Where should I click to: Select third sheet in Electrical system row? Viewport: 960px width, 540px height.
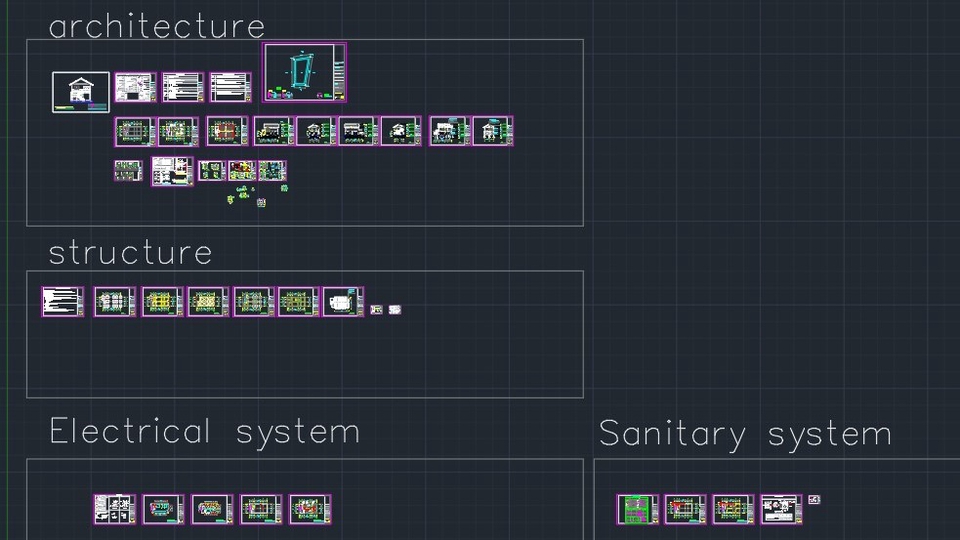pyautogui.click(x=212, y=509)
